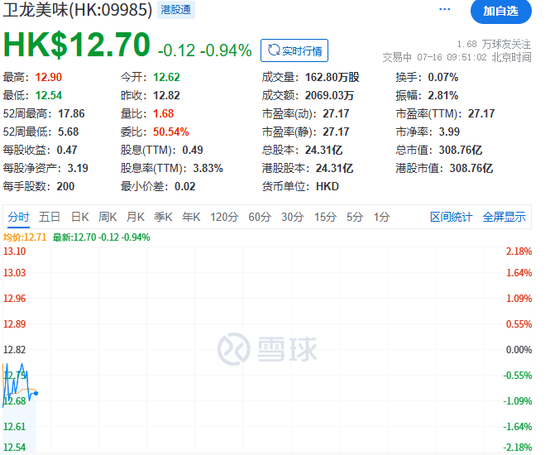
Task: Click the 港股市值 value 308.76亿
Action: tap(471, 168)
